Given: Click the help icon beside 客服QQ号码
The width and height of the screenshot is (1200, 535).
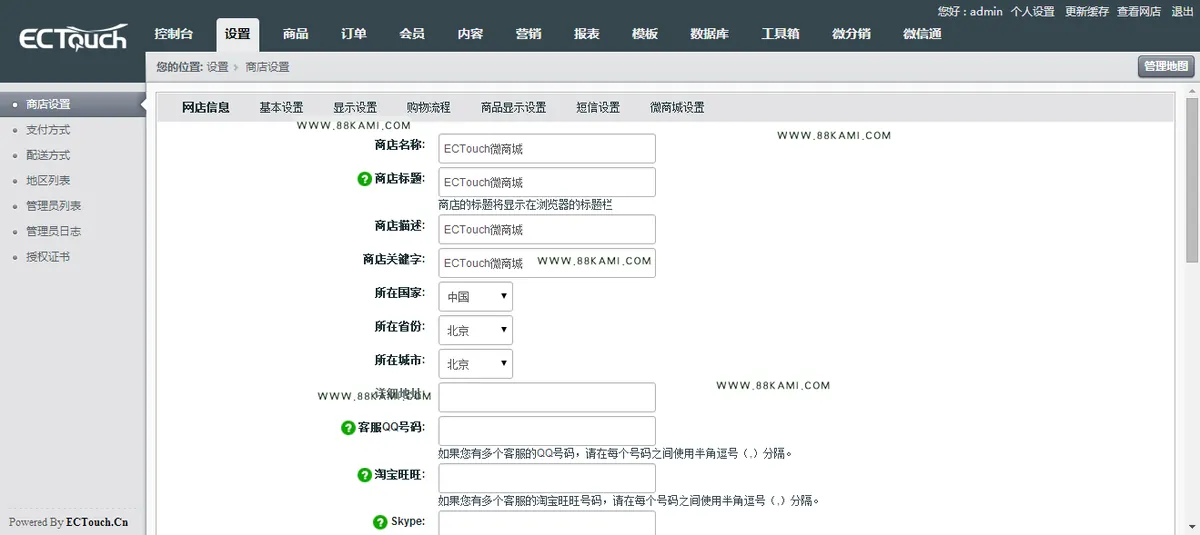Looking at the screenshot, I should pos(348,428).
